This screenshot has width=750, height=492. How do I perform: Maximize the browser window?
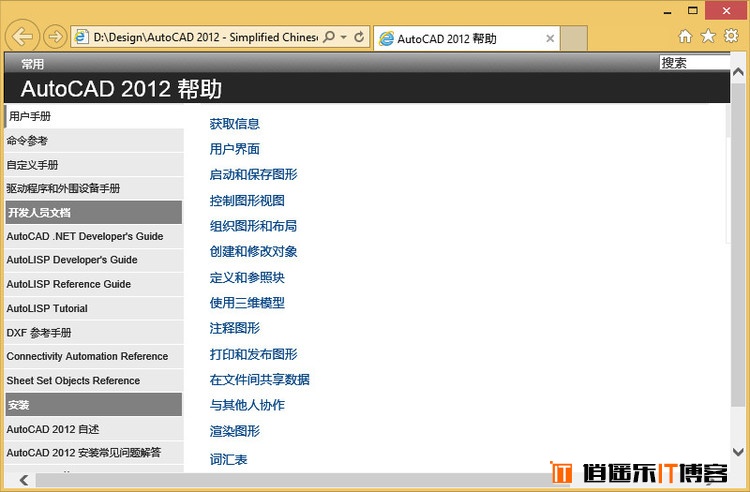click(693, 11)
